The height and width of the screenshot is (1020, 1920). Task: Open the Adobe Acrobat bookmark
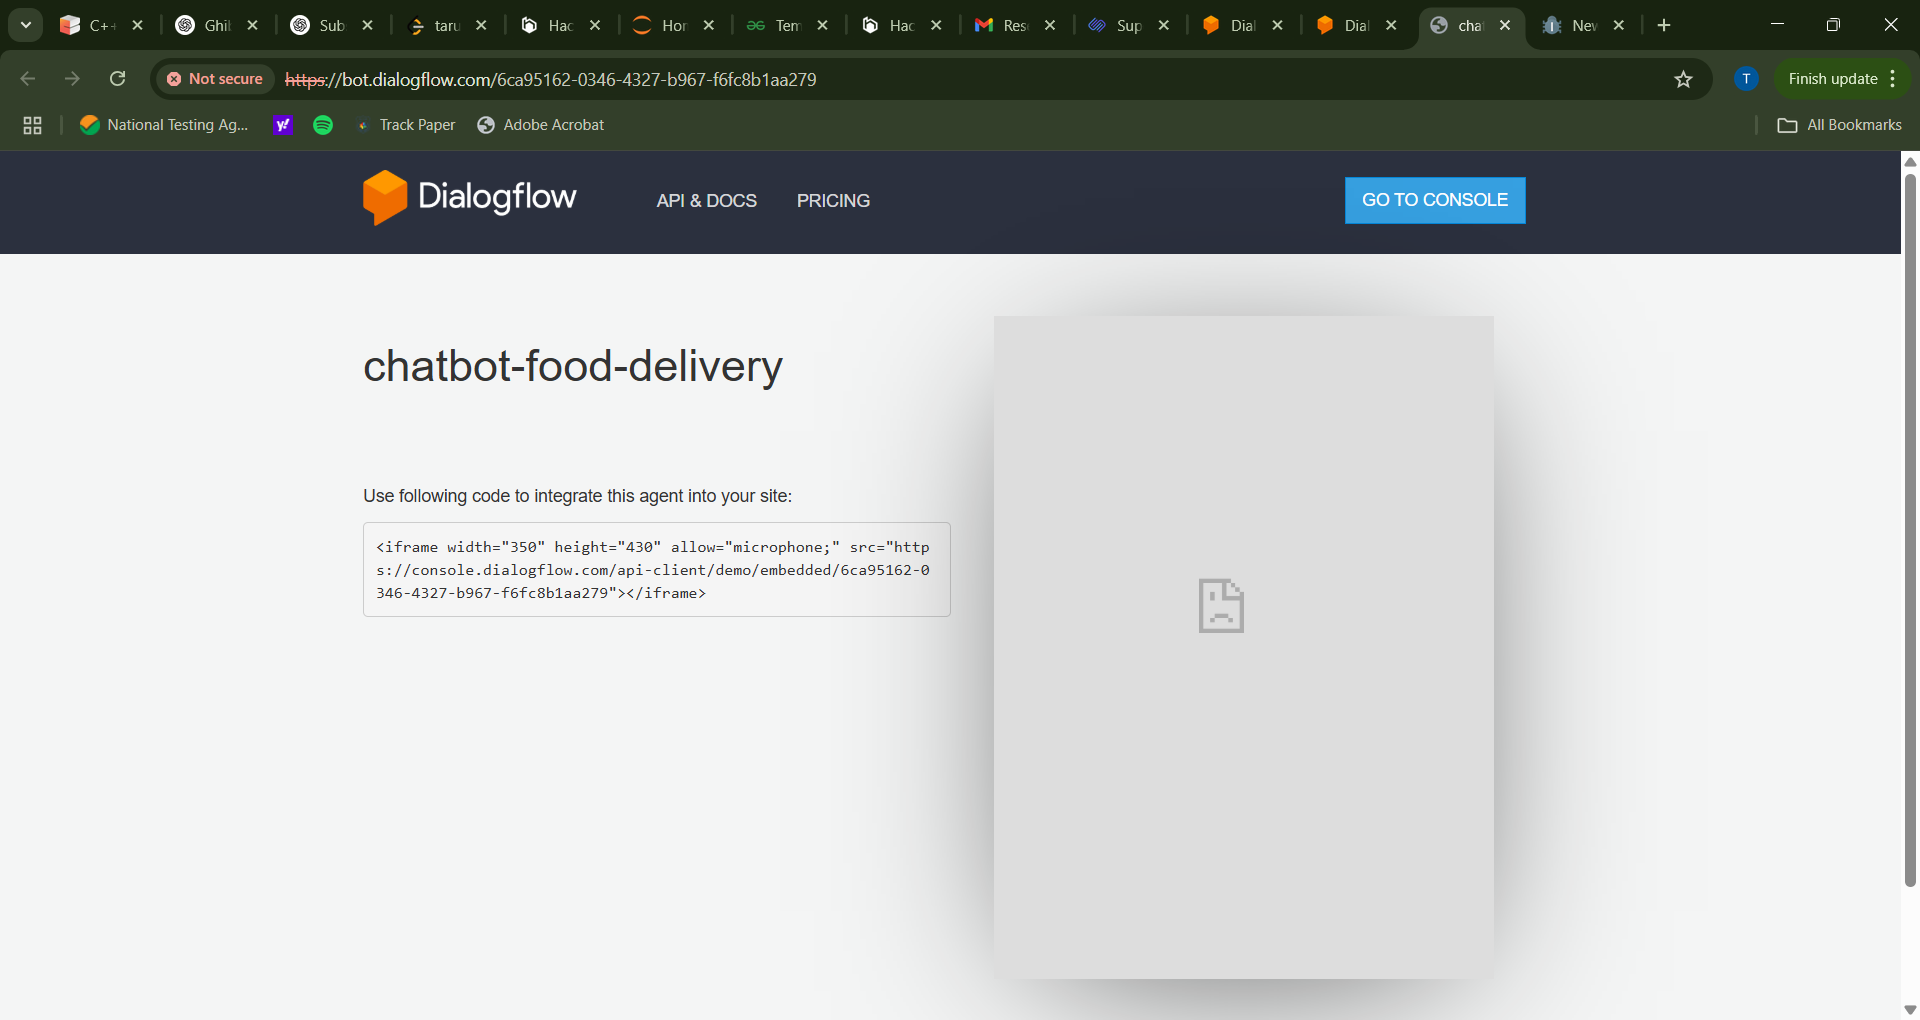click(x=541, y=125)
